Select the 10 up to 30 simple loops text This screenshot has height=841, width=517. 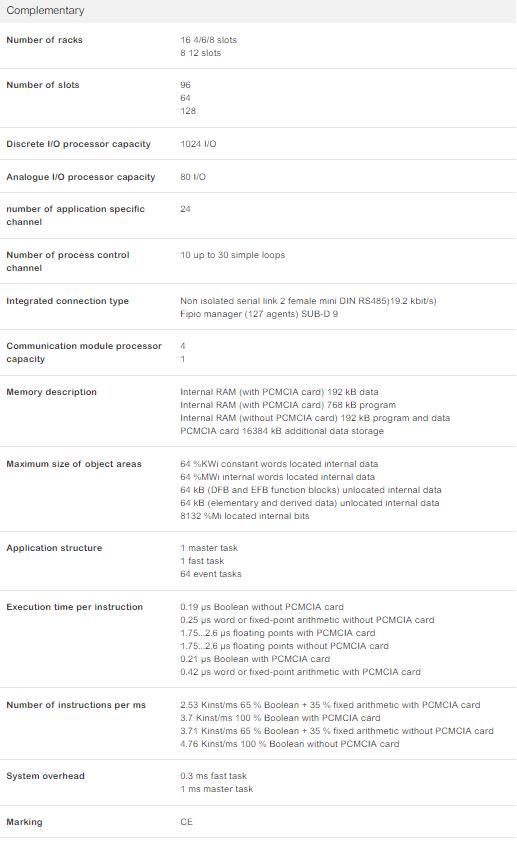[x=232, y=255]
